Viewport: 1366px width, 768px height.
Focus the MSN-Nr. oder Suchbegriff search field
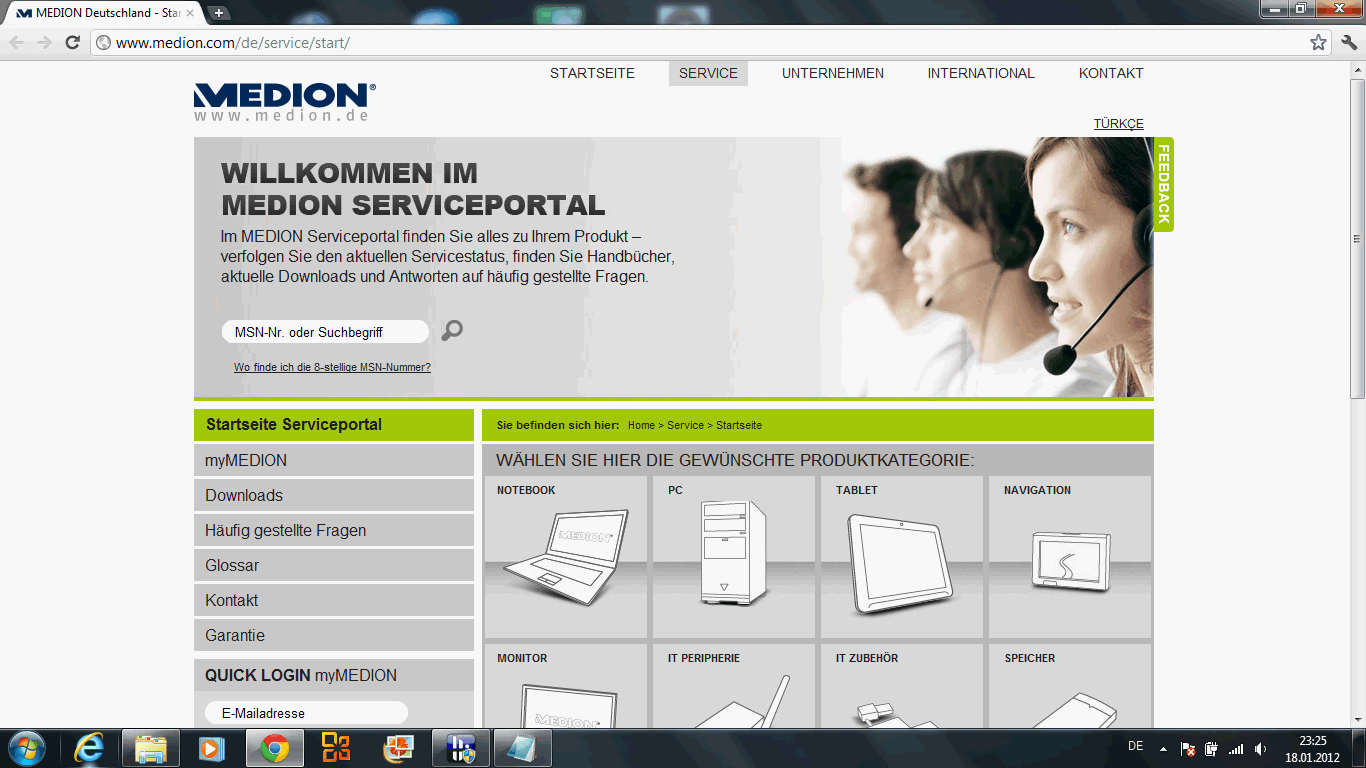(325, 332)
